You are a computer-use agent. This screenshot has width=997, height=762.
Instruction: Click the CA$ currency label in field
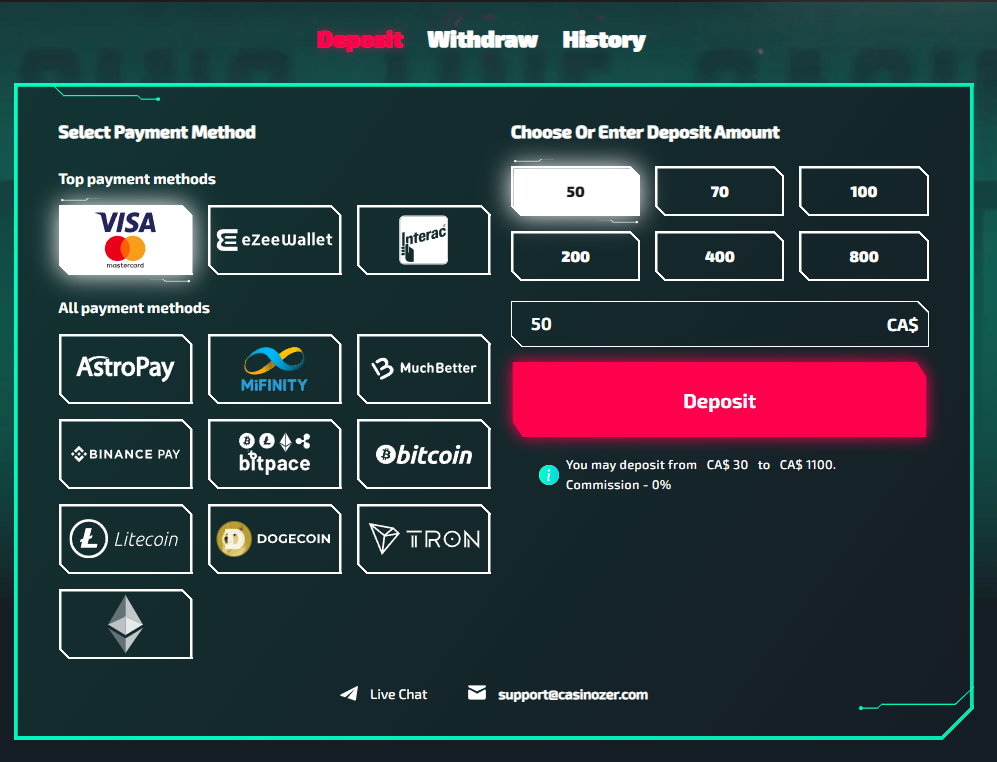pos(902,325)
